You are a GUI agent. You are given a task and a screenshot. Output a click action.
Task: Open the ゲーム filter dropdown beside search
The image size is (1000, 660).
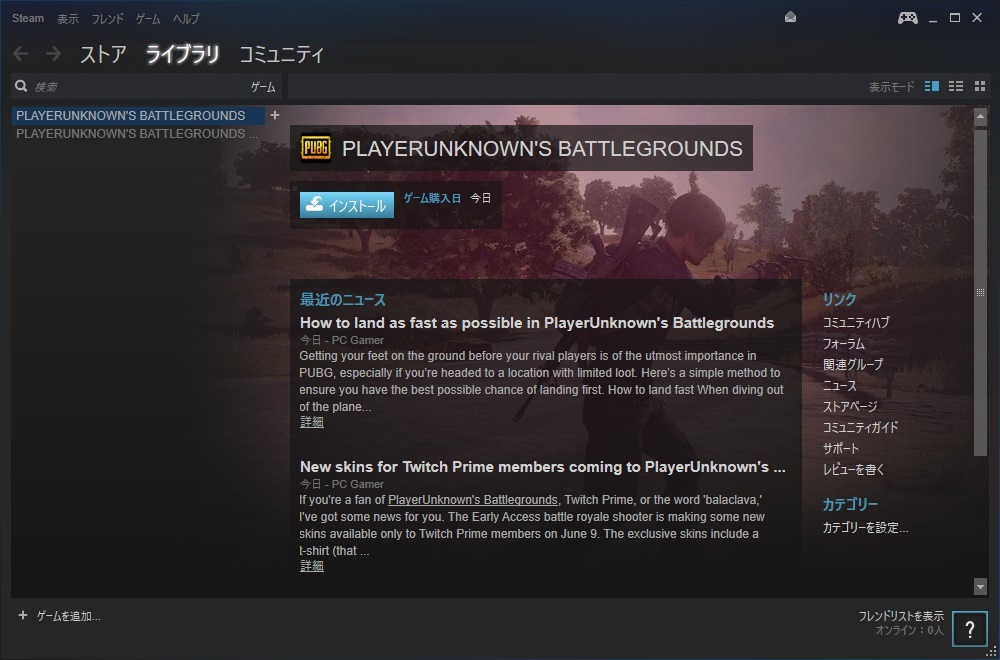coord(263,87)
